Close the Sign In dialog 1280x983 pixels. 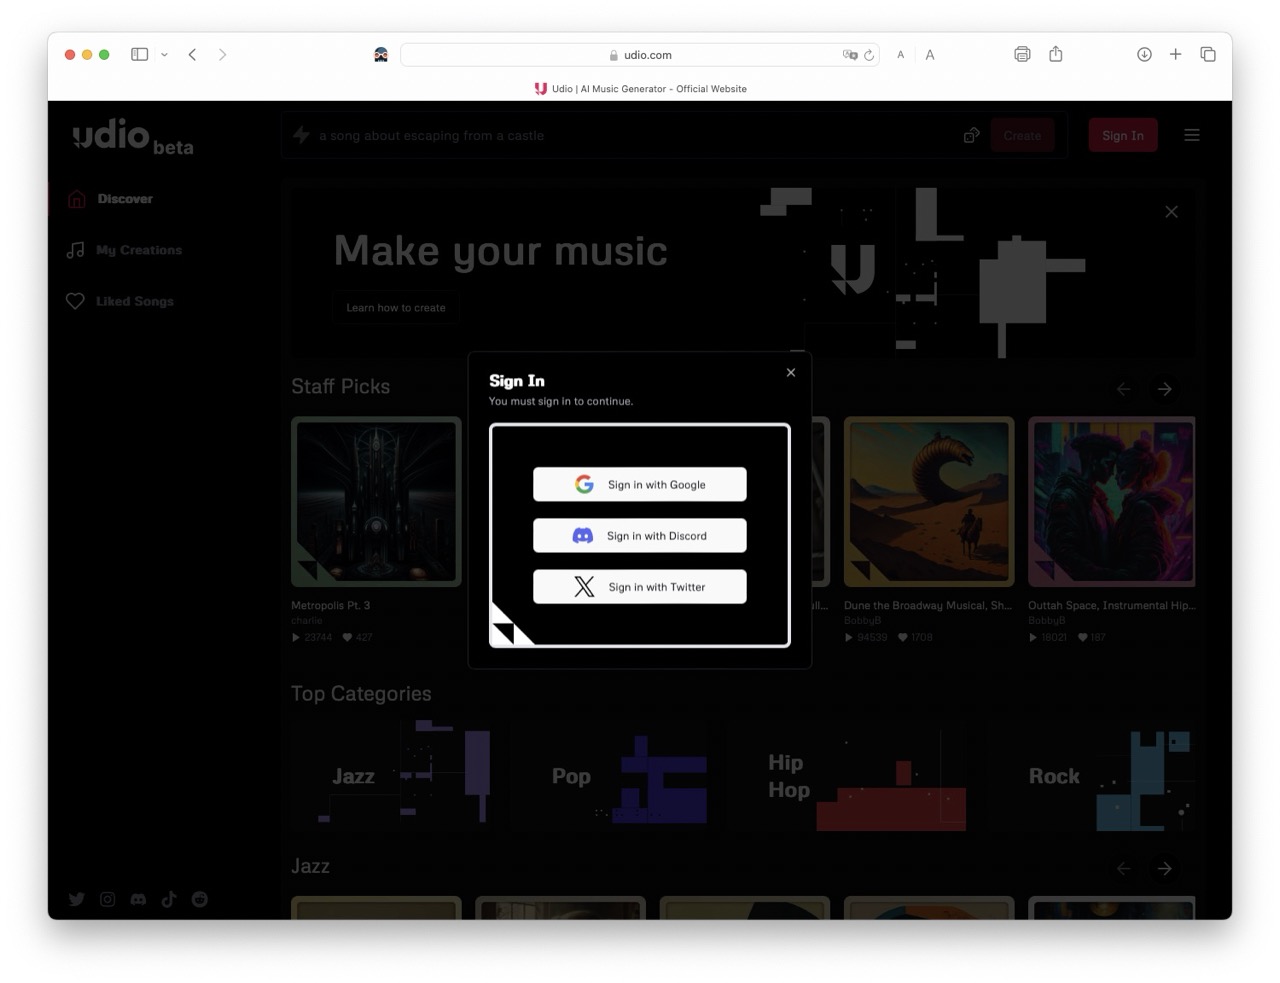791,373
